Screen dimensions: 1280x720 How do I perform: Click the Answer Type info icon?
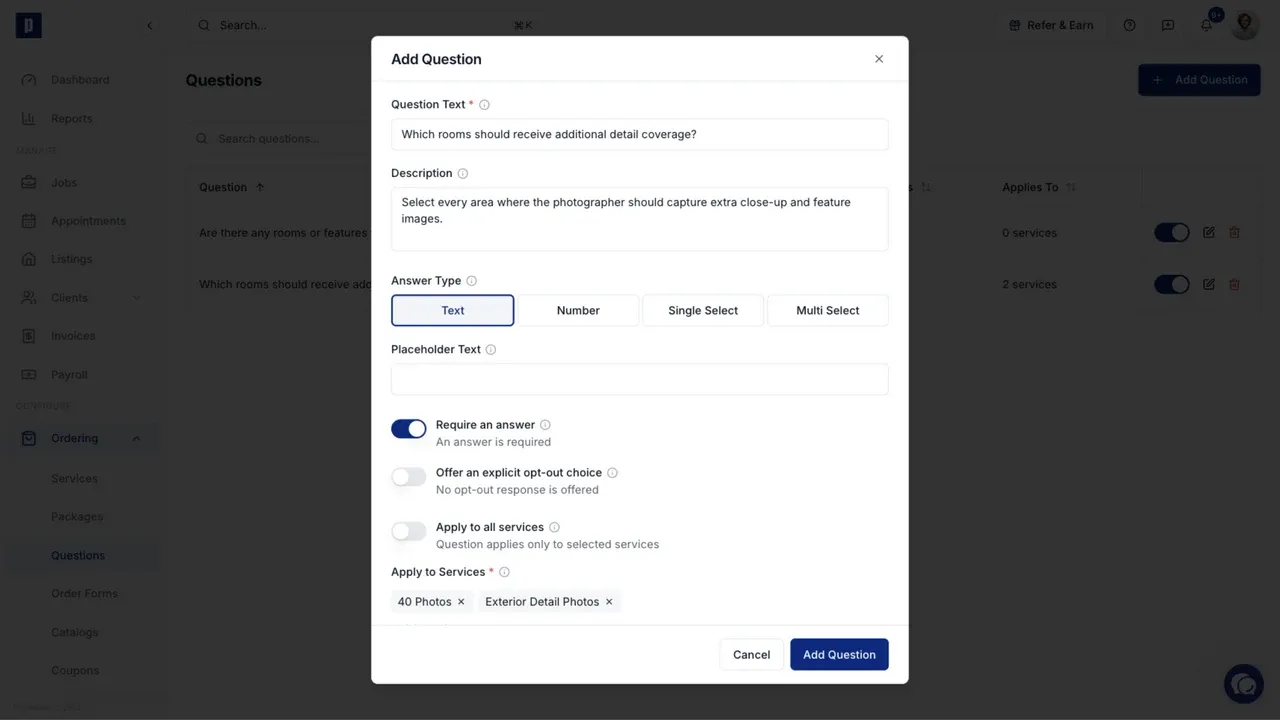pyautogui.click(x=472, y=282)
